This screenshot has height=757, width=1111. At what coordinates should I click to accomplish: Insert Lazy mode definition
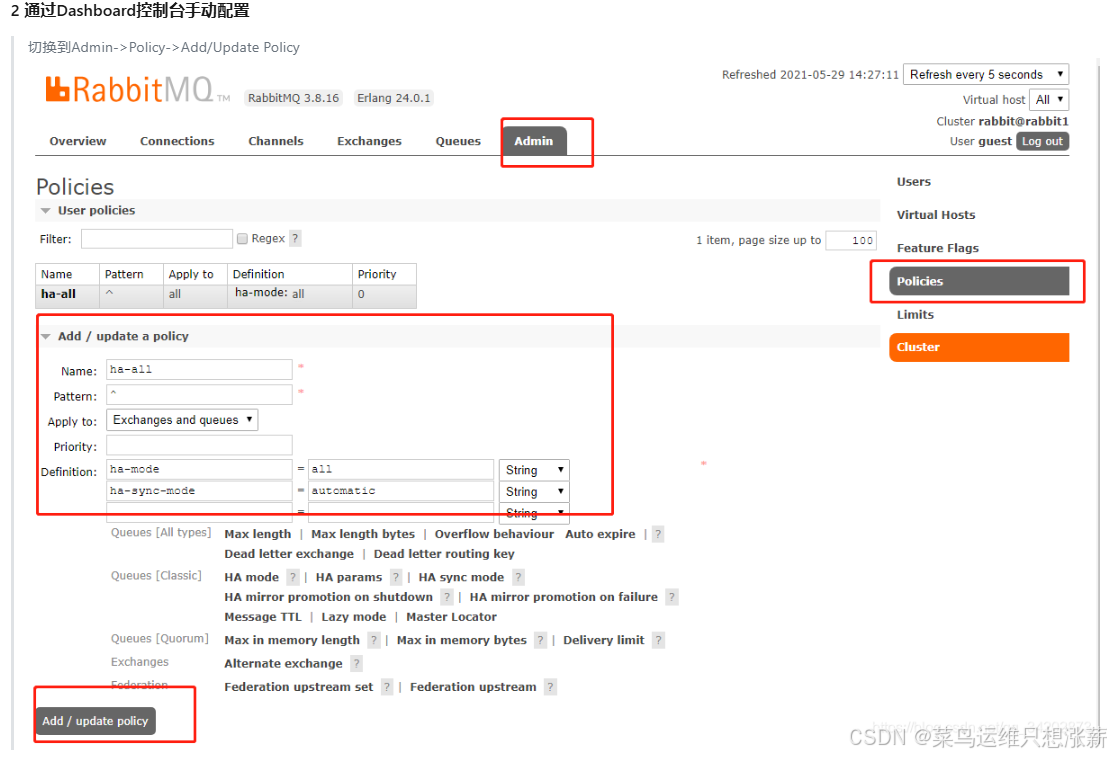(354, 617)
